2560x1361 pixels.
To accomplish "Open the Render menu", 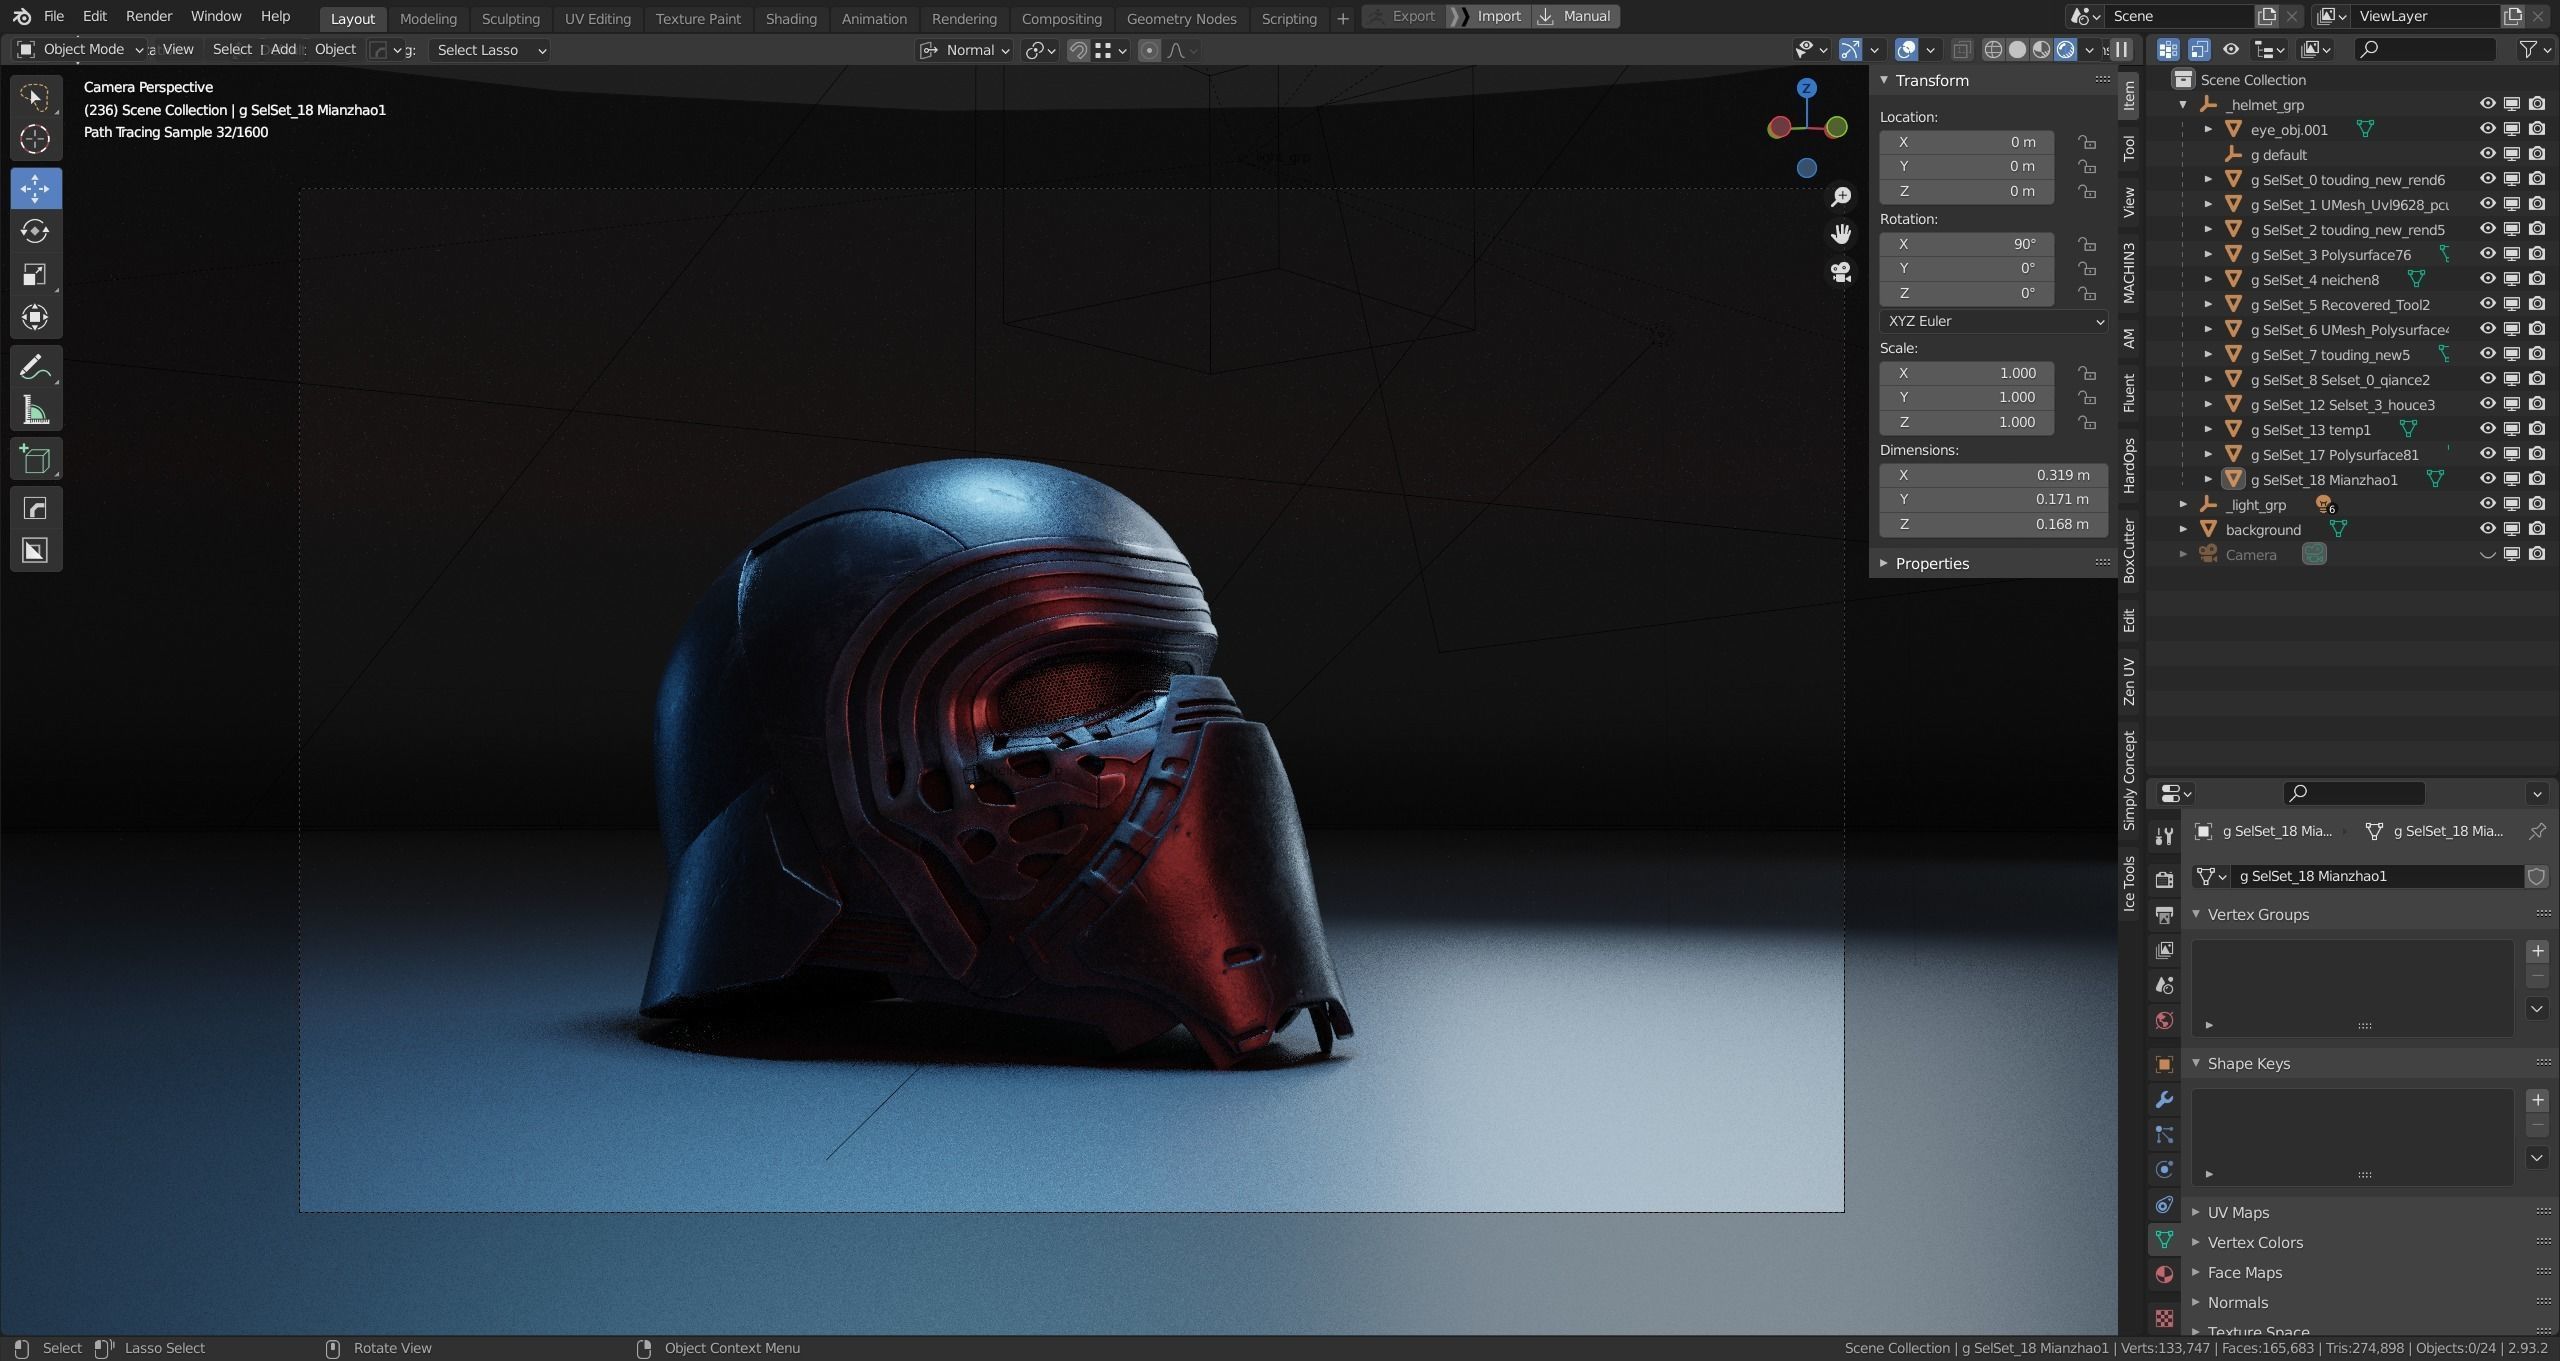I will [149, 16].
